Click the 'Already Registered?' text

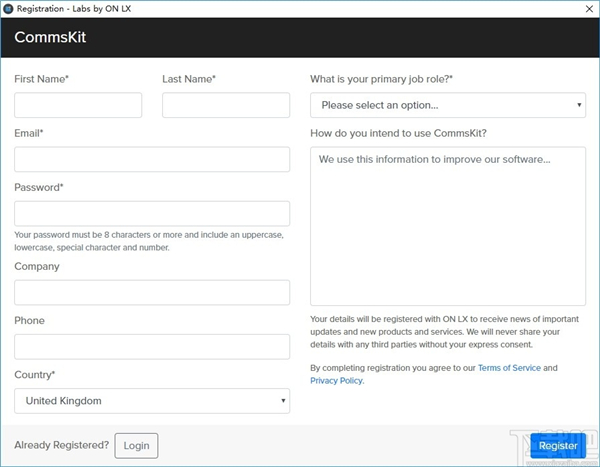tap(61, 445)
